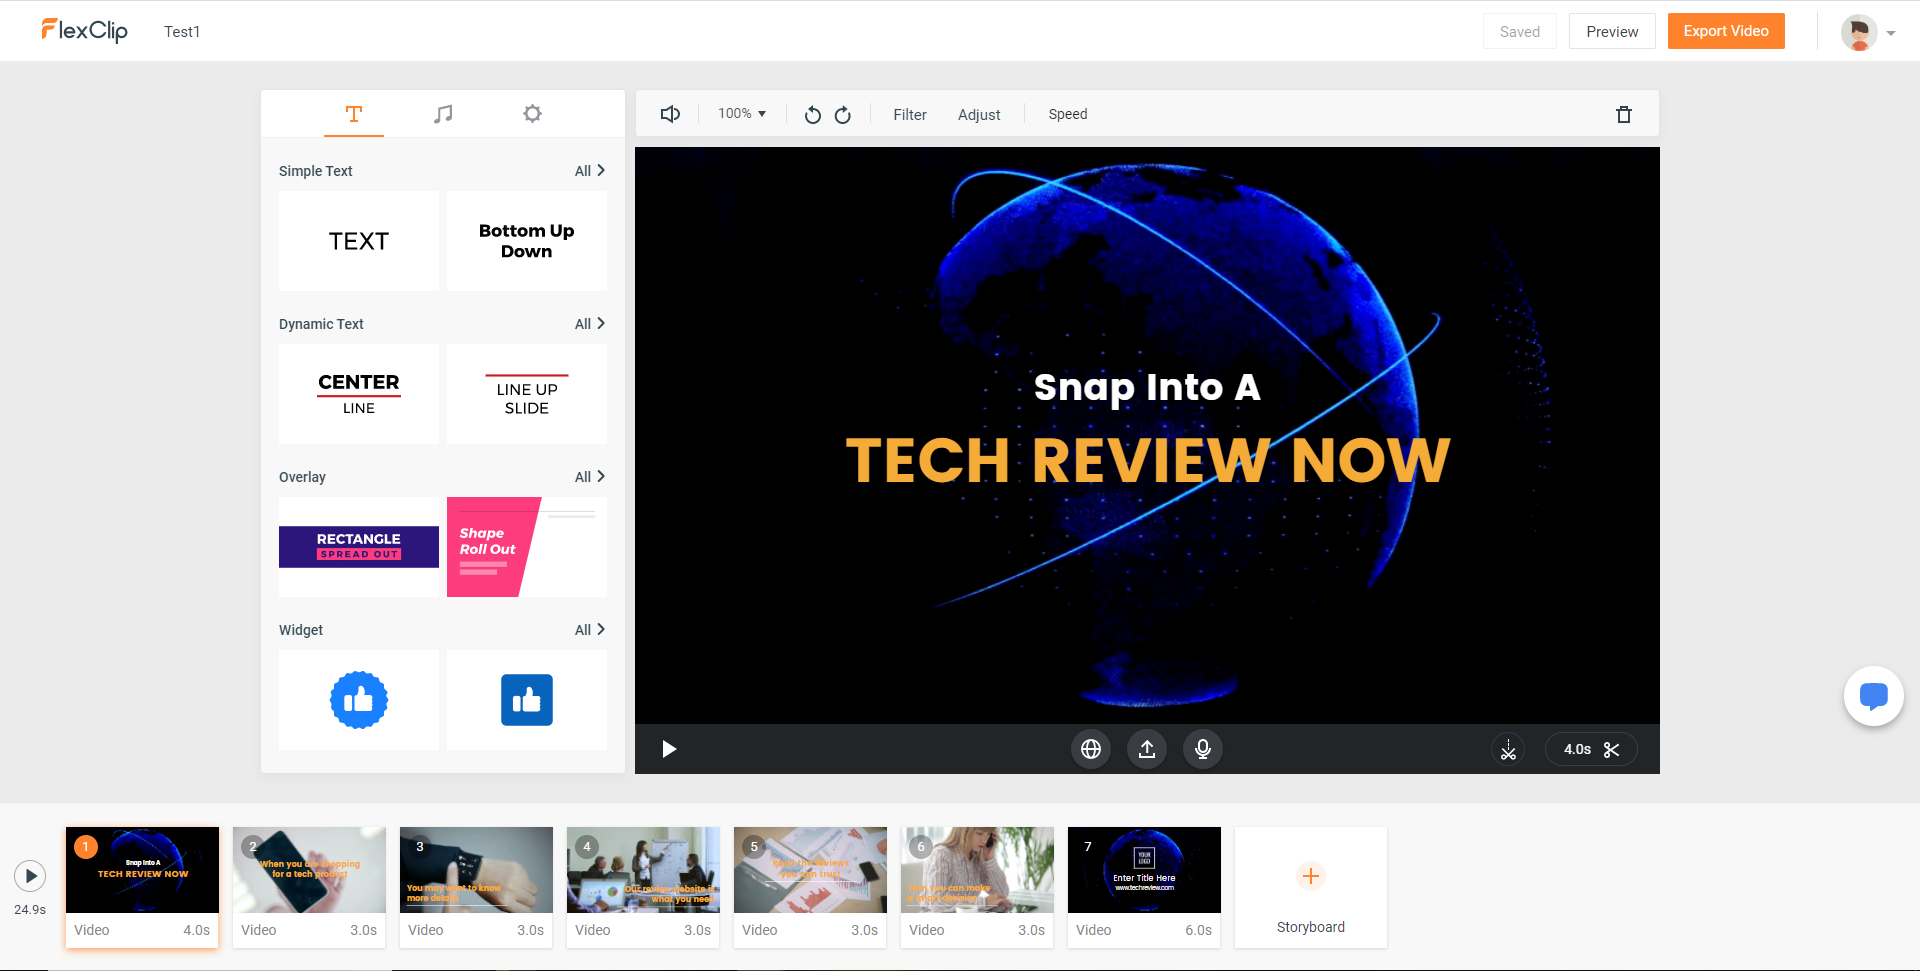This screenshot has height=971, width=1920.
Task: Open the chat support bubble
Action: click(1873, 696)
